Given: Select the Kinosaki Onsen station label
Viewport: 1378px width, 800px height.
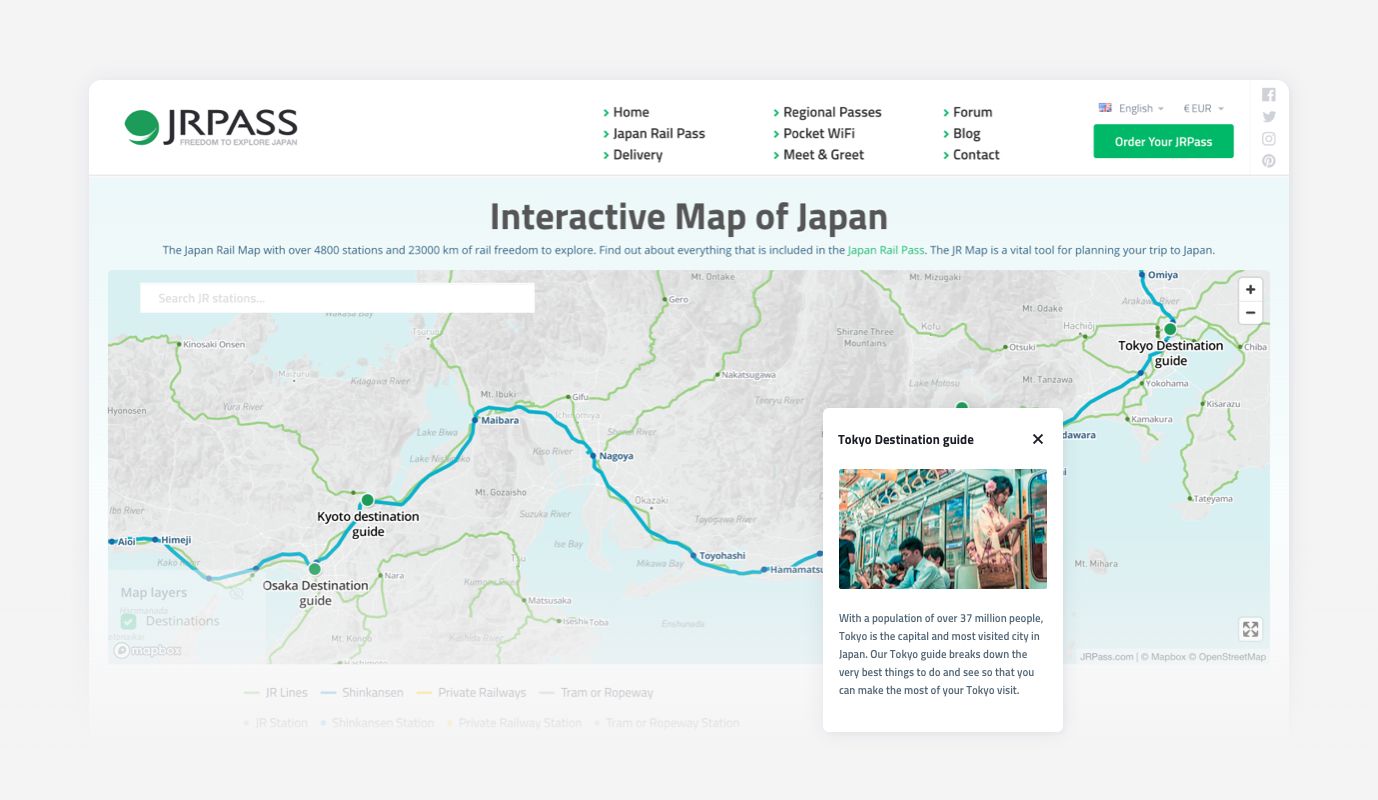Looking at the screenshot, I should click(214, 344).
